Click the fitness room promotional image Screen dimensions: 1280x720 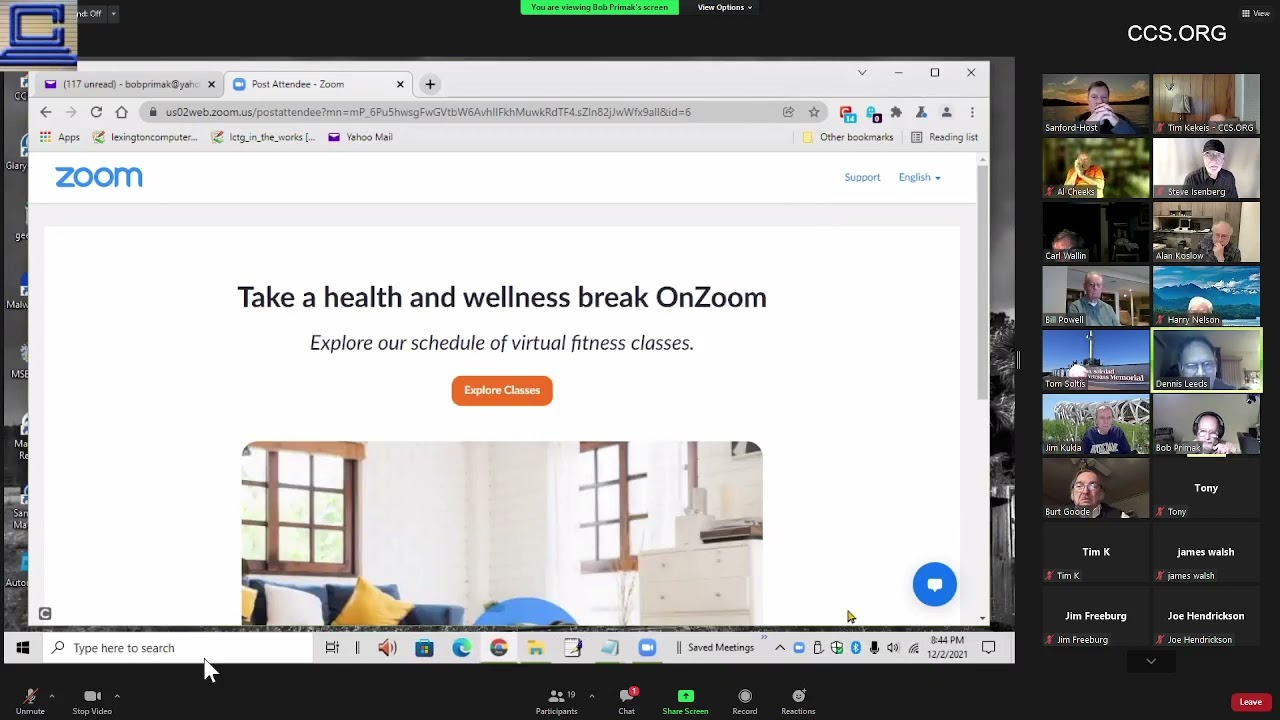(502, 533)
